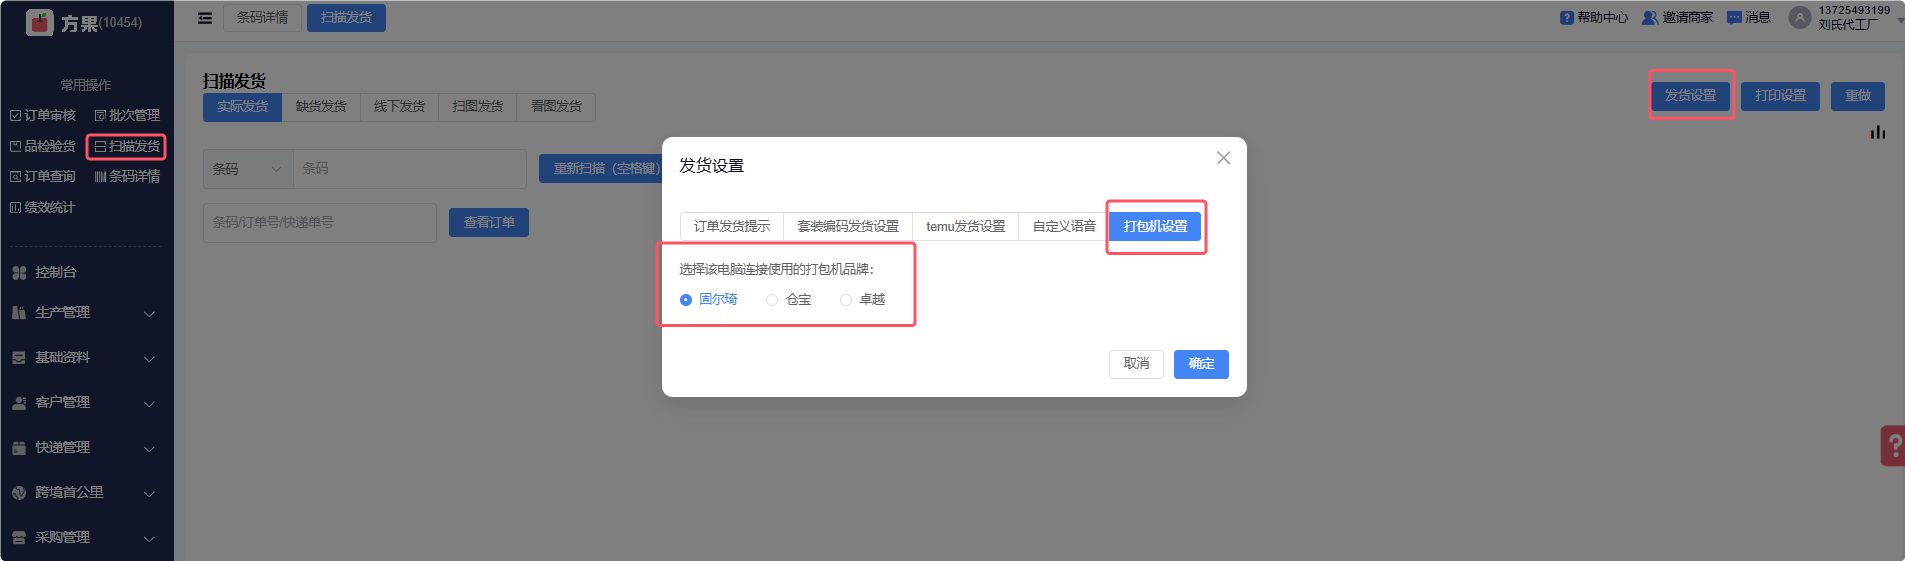Switch to temu发货设置 tab
Screen dimensions: 1905x561
tap(966, 227)
